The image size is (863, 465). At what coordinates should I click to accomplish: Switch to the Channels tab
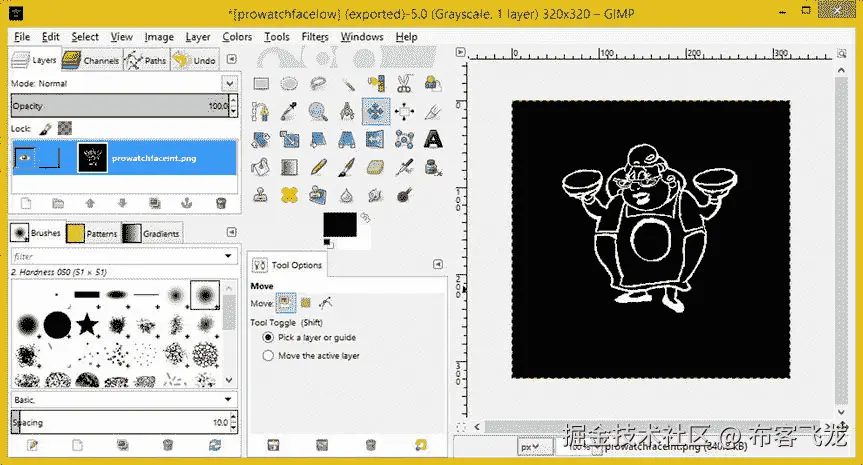[91, 60]
